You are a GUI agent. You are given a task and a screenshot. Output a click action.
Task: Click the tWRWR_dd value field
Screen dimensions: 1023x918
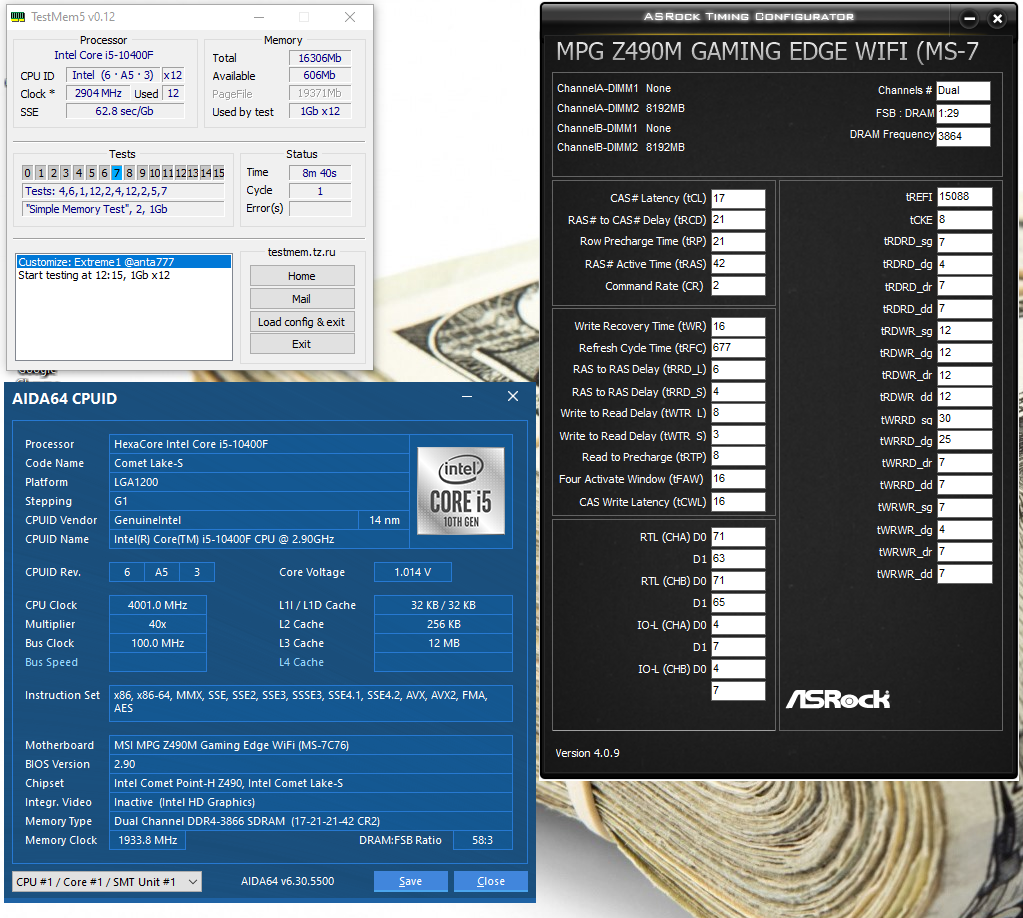point(964,574)
